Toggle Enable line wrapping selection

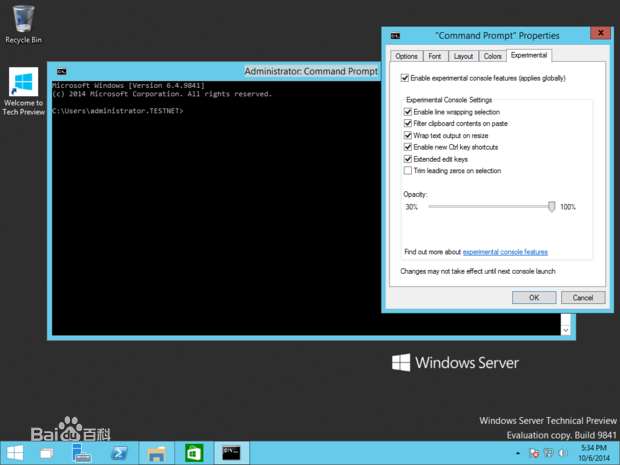pos(408,112)
